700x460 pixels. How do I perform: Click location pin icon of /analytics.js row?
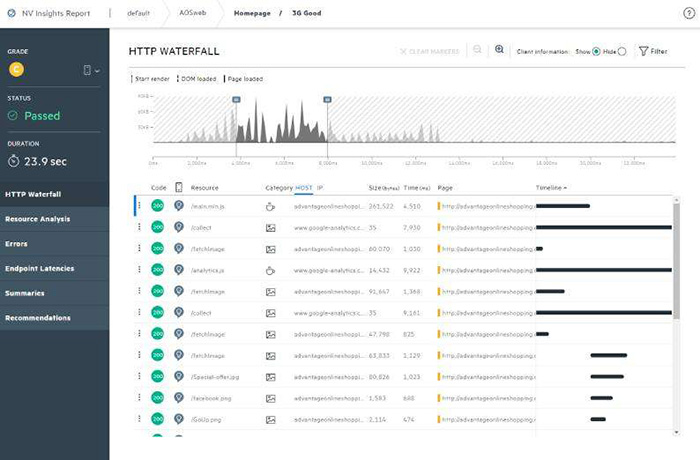pos(179,270)
